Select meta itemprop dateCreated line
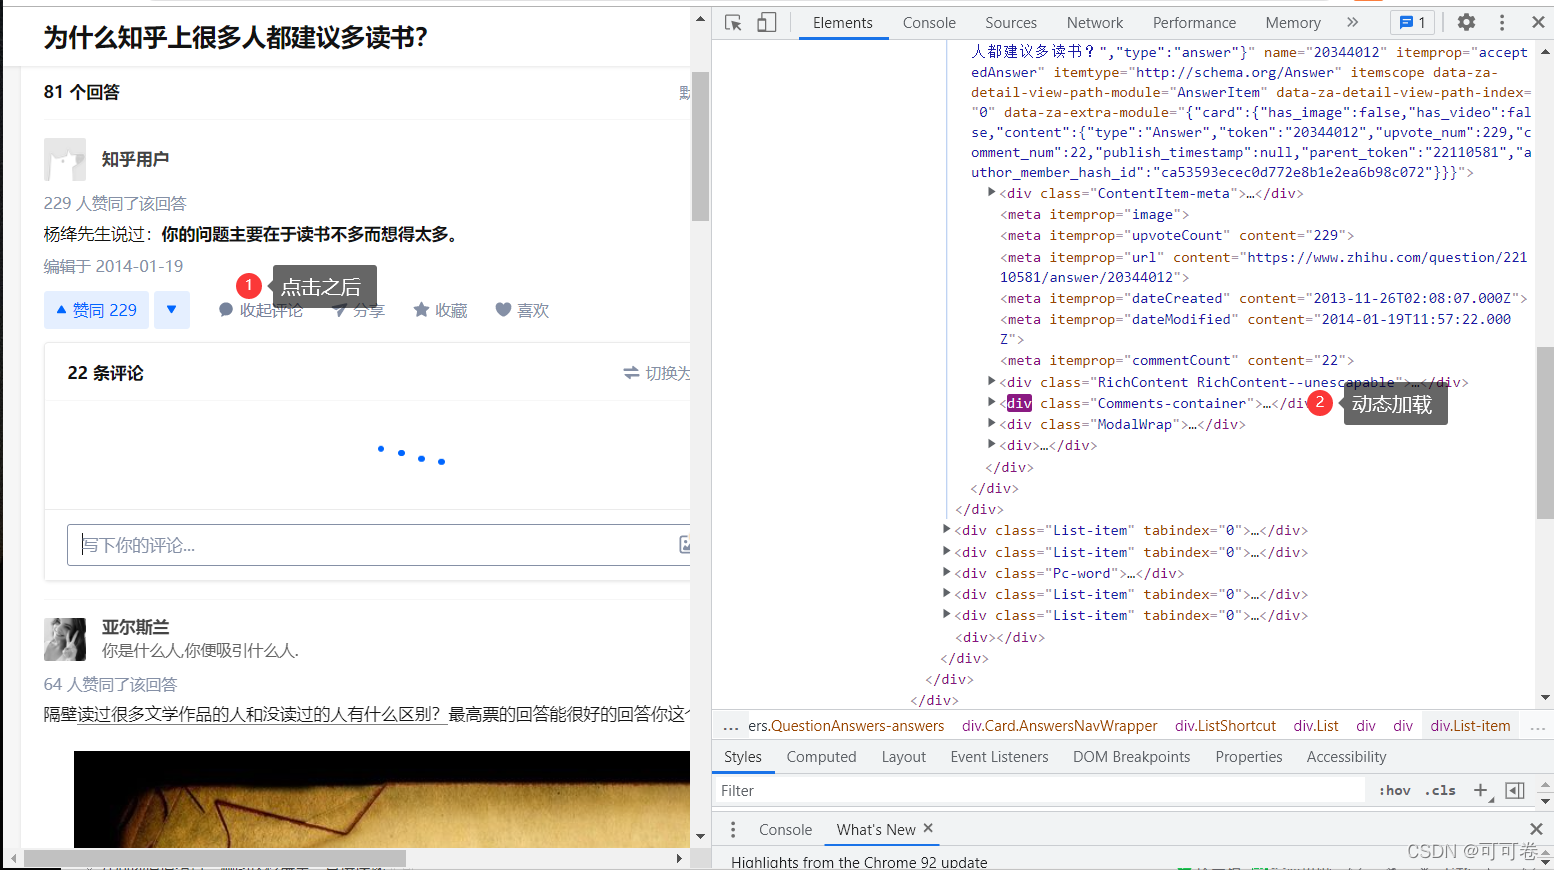Screen dimensions: 1554x870 tap(1264, 298)
